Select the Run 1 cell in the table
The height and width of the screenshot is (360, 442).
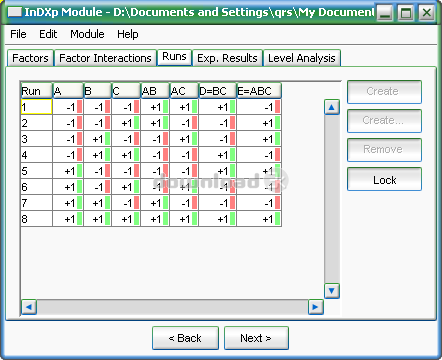tap(36, 107)
